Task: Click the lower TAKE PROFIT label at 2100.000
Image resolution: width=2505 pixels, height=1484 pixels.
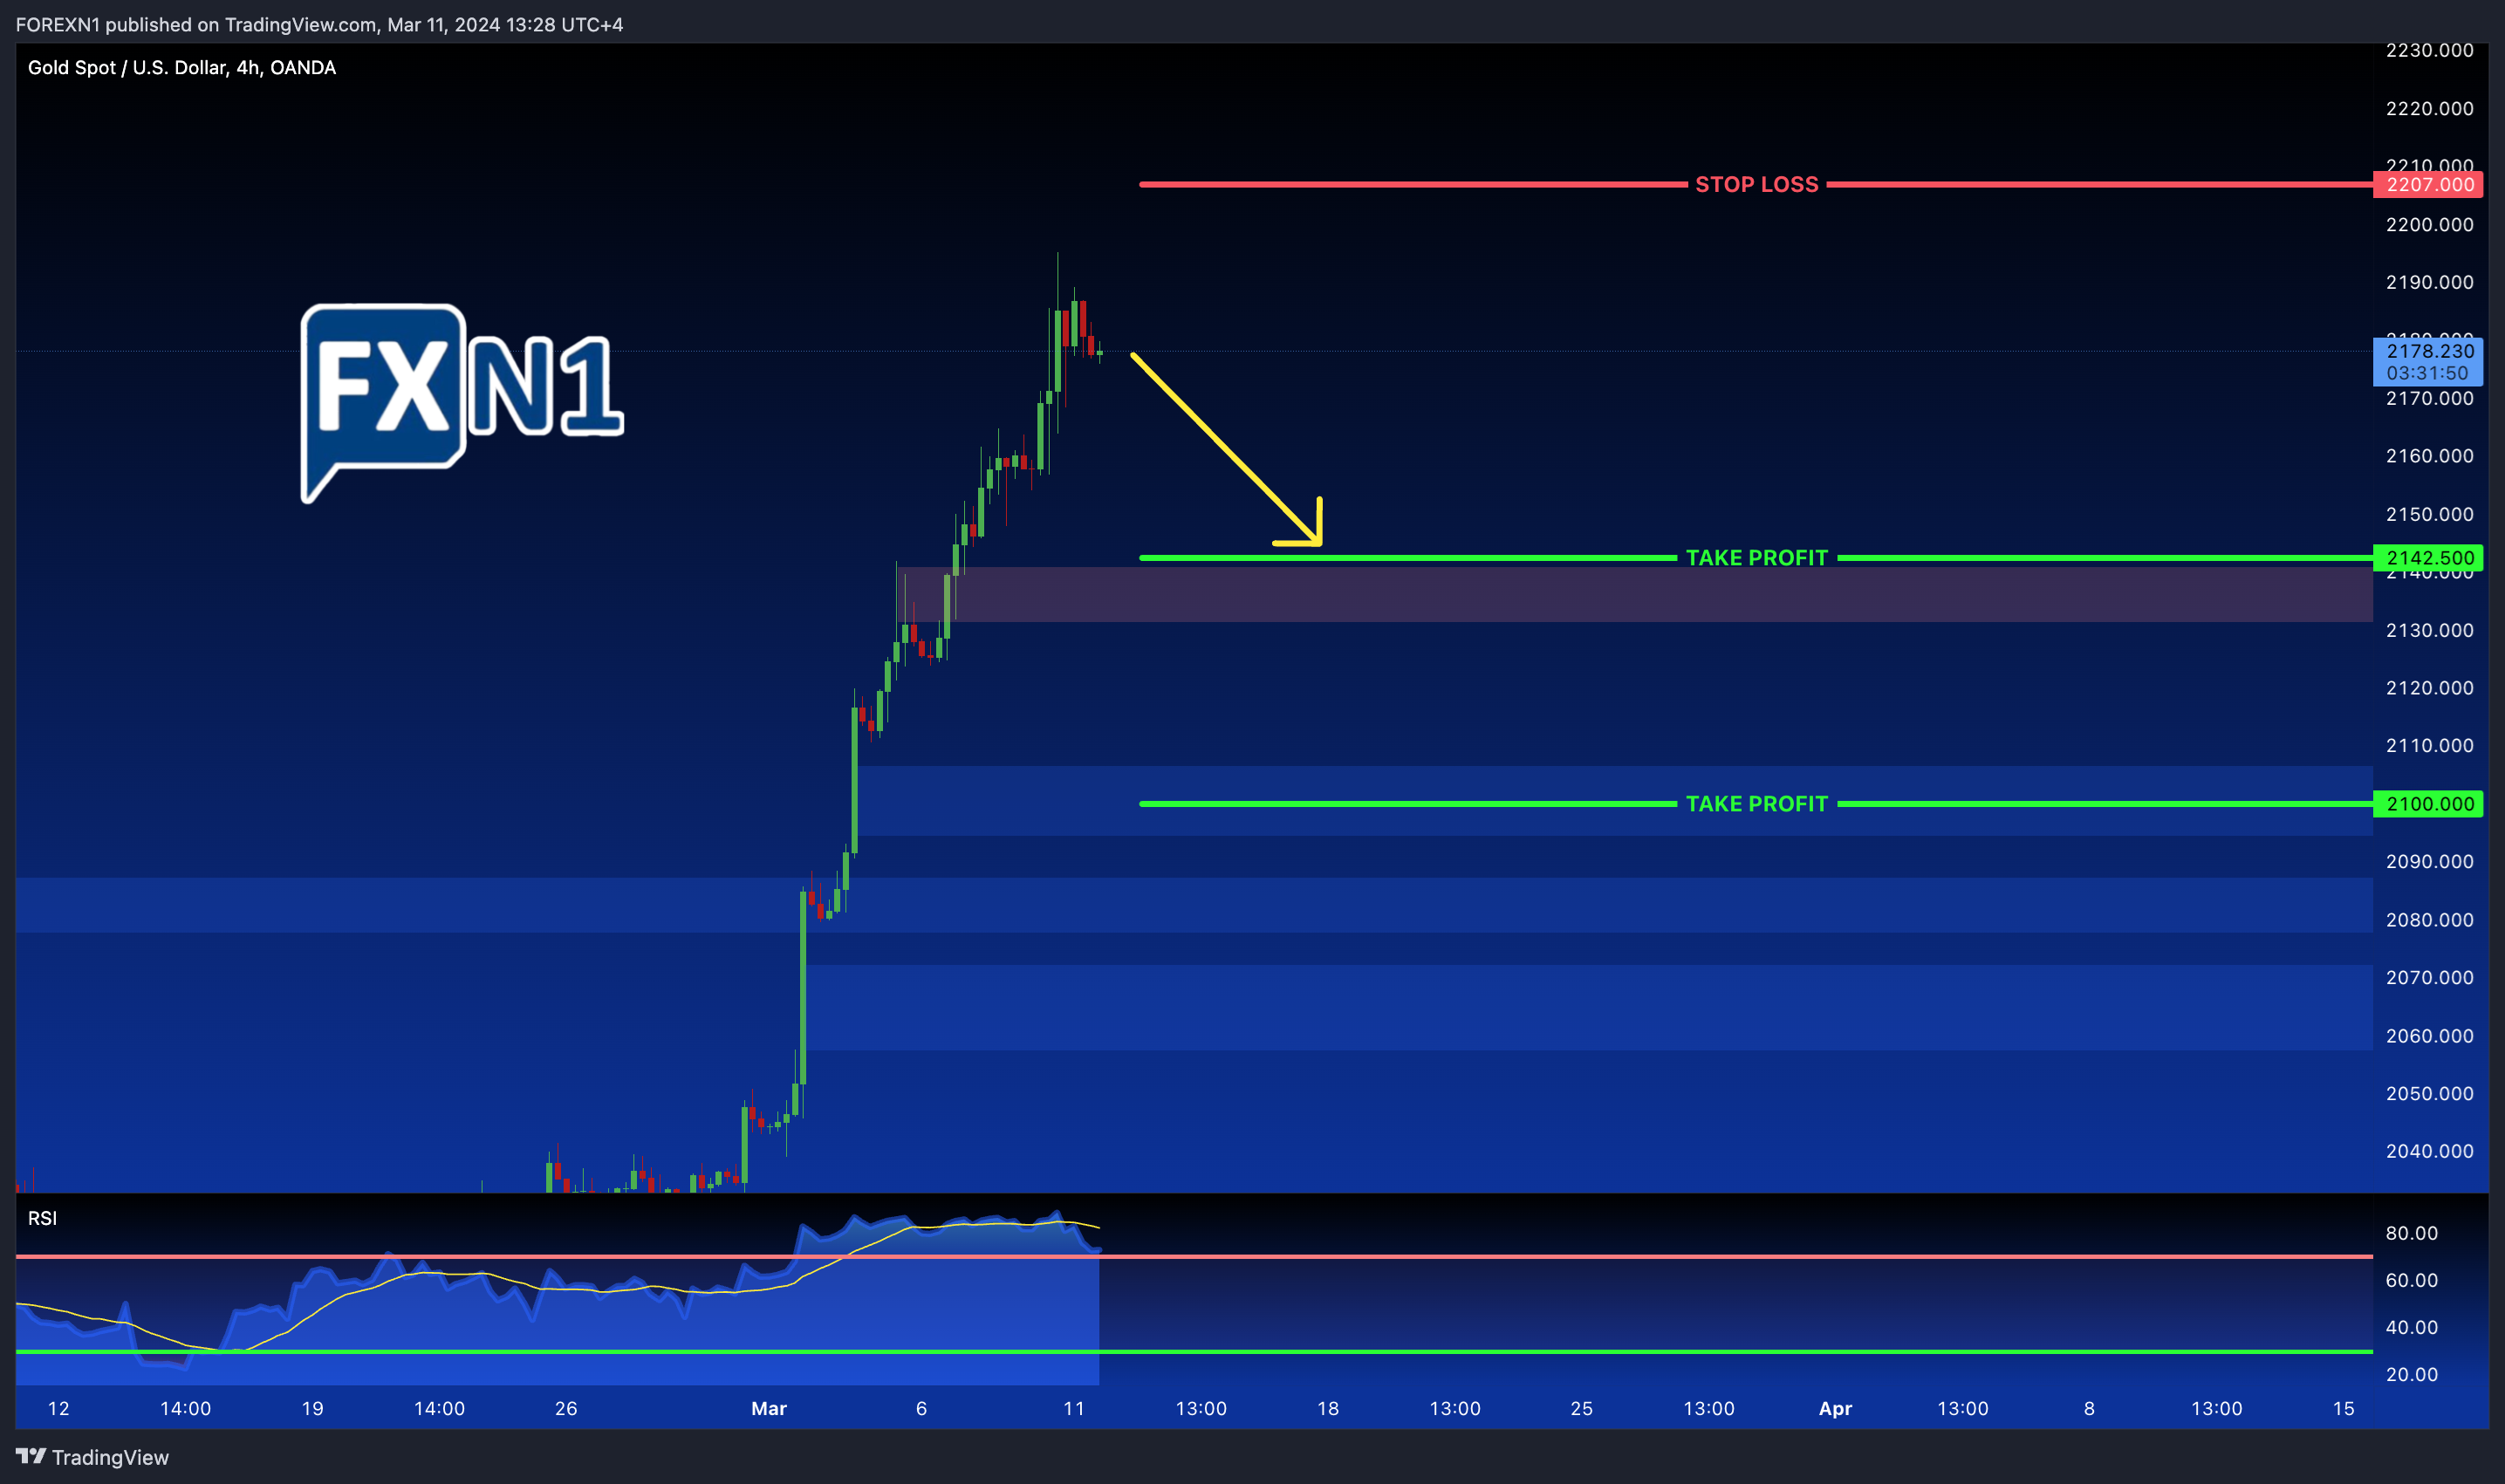Action: 1756,804
